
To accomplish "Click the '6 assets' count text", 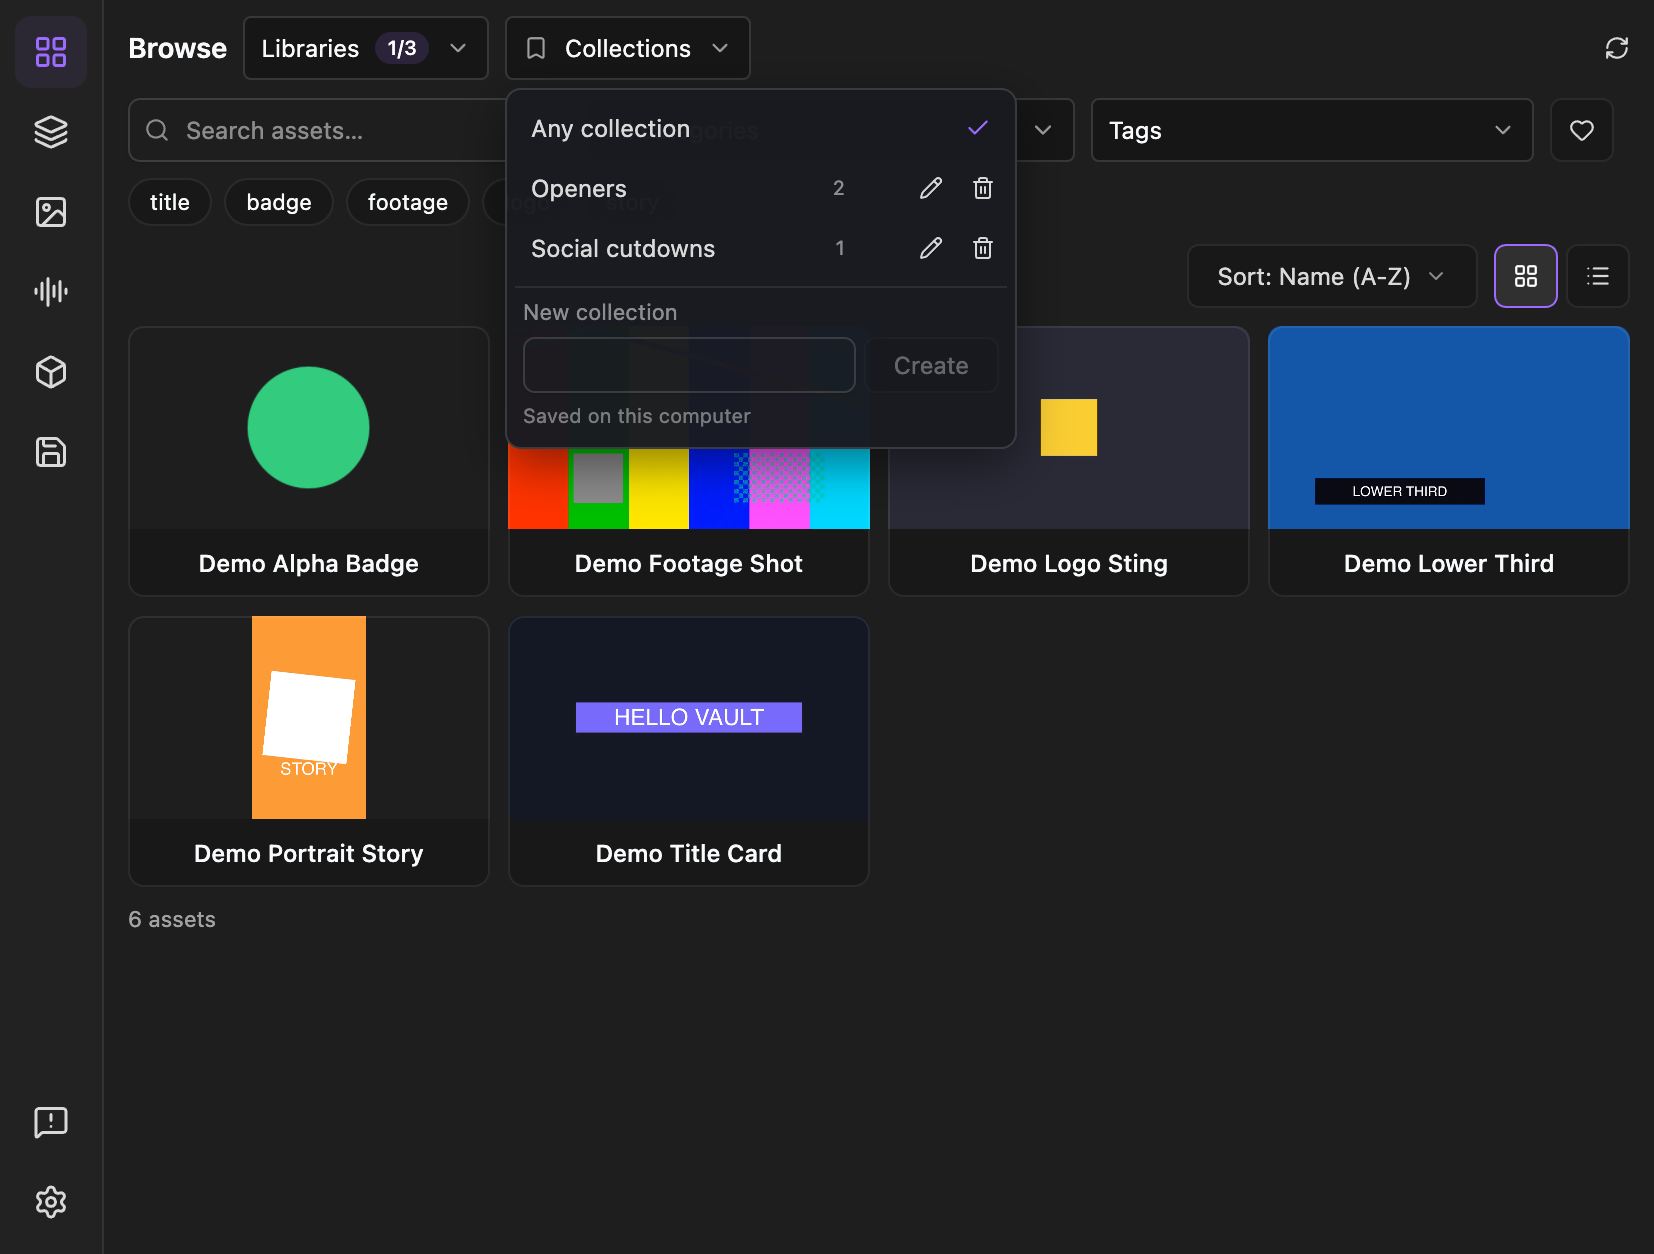I will click(172, 919).
